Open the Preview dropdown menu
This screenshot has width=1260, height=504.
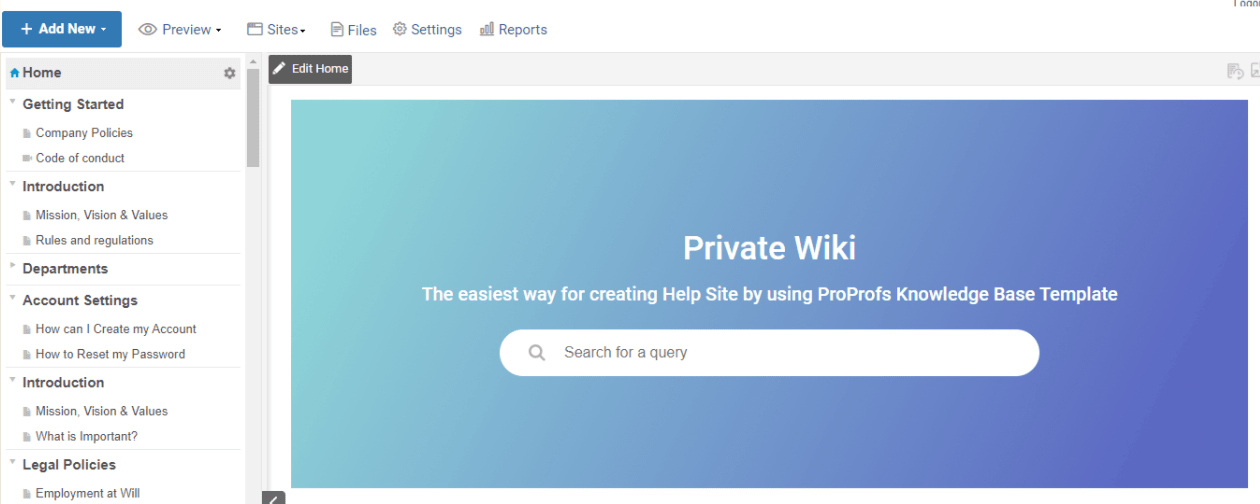(180, 30)
